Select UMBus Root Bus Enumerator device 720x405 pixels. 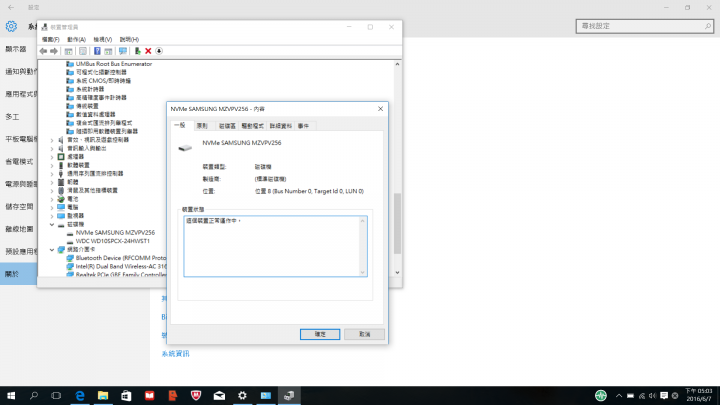click(x=113, y=64)
